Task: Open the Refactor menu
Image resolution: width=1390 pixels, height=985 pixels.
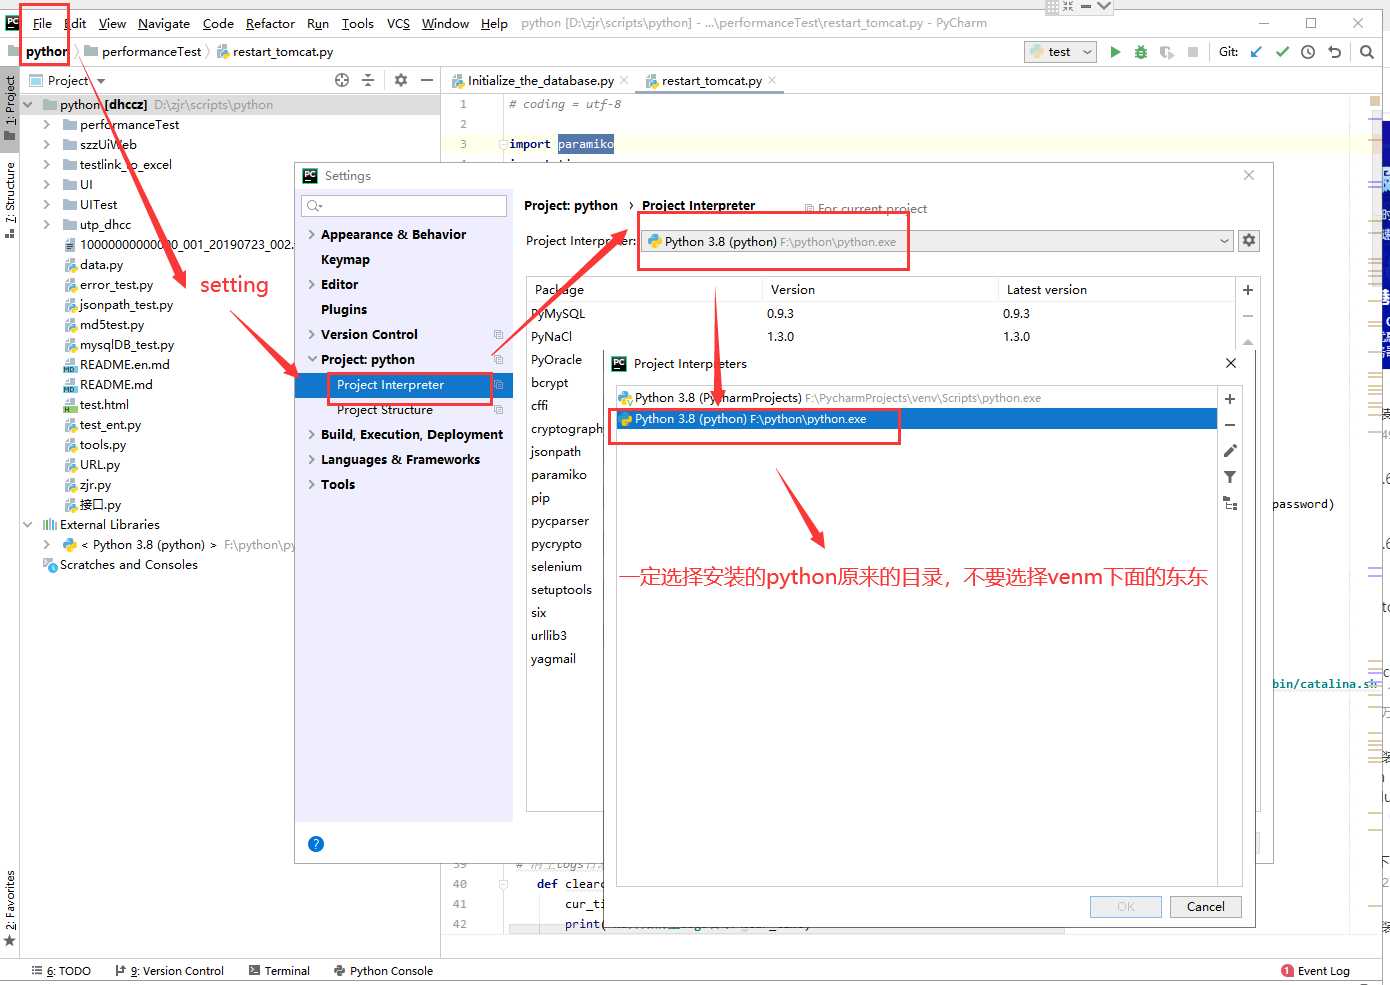Action: pos(270,23)
